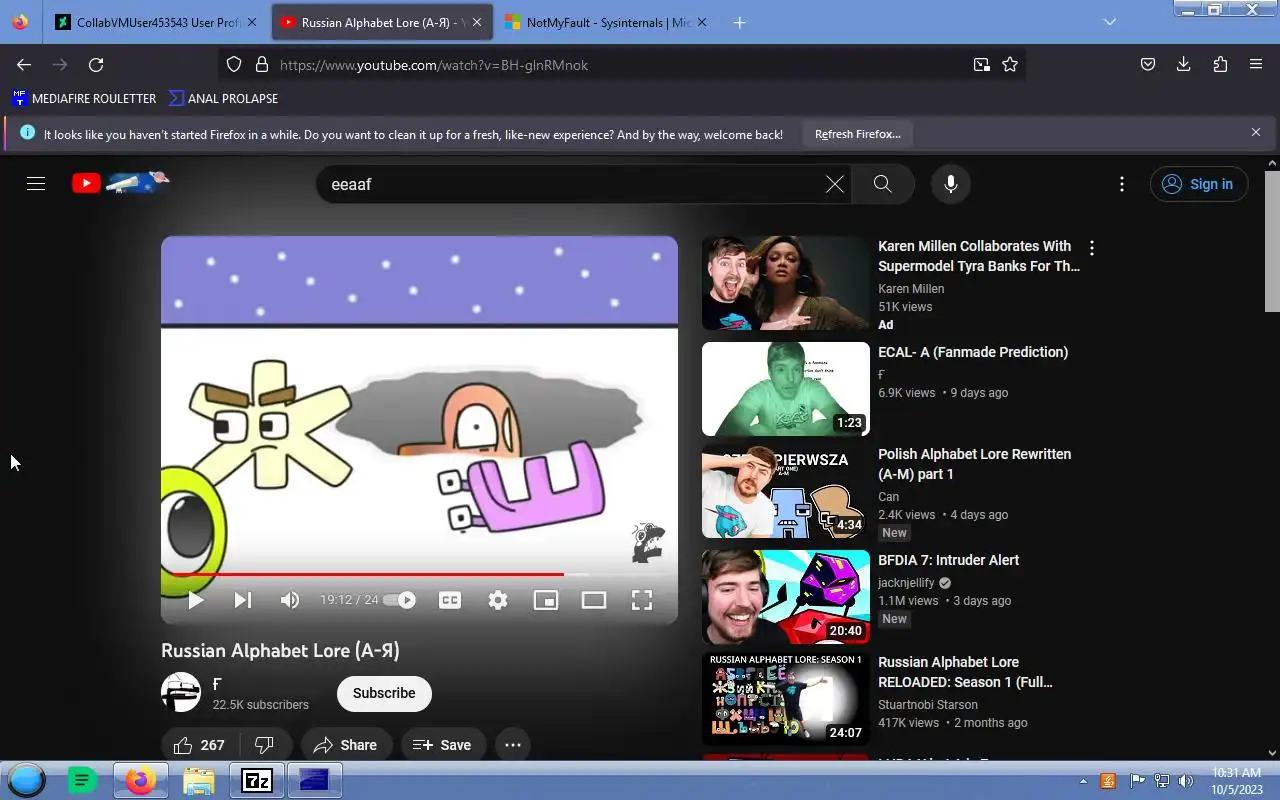1280x800 pixels.
Task: Open video player settings gear
Action: (x=498, y=600)
